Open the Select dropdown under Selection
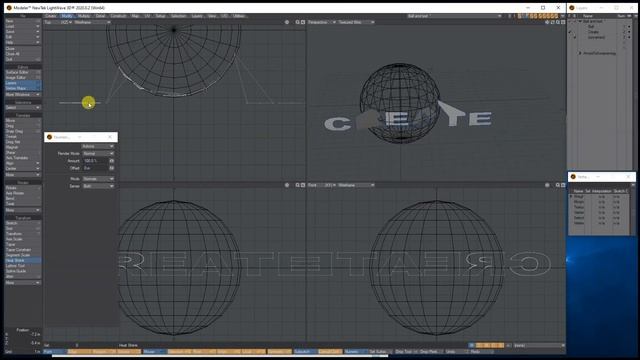This screenshot has width=640, height=360. (x=23, y=107)
